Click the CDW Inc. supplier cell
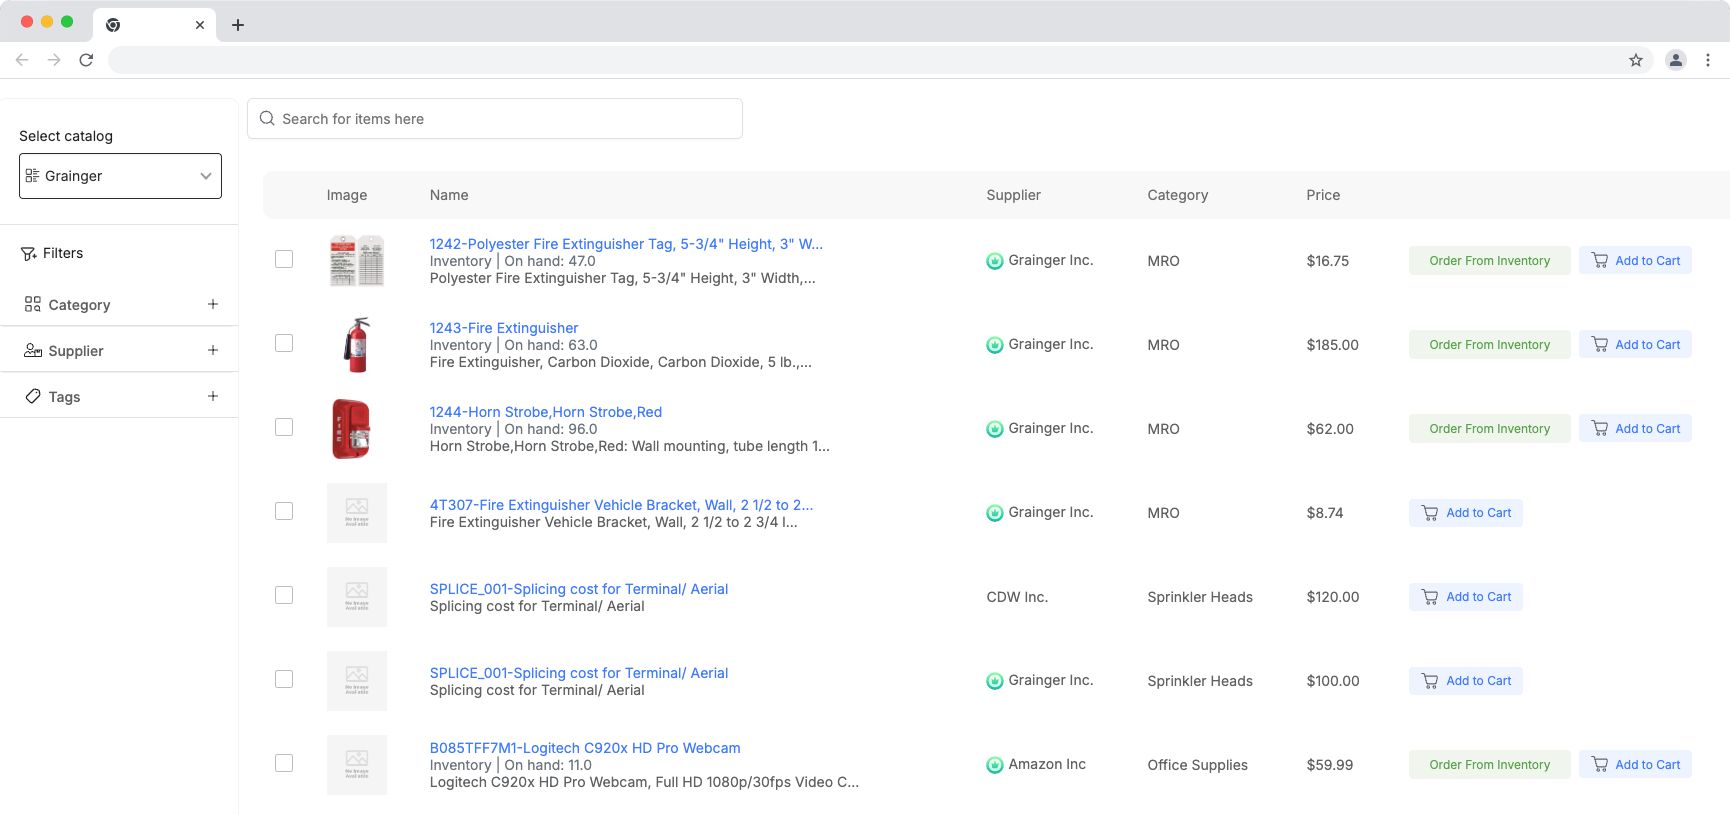Screen dimensions: 1730x815 pos(1017,597)
